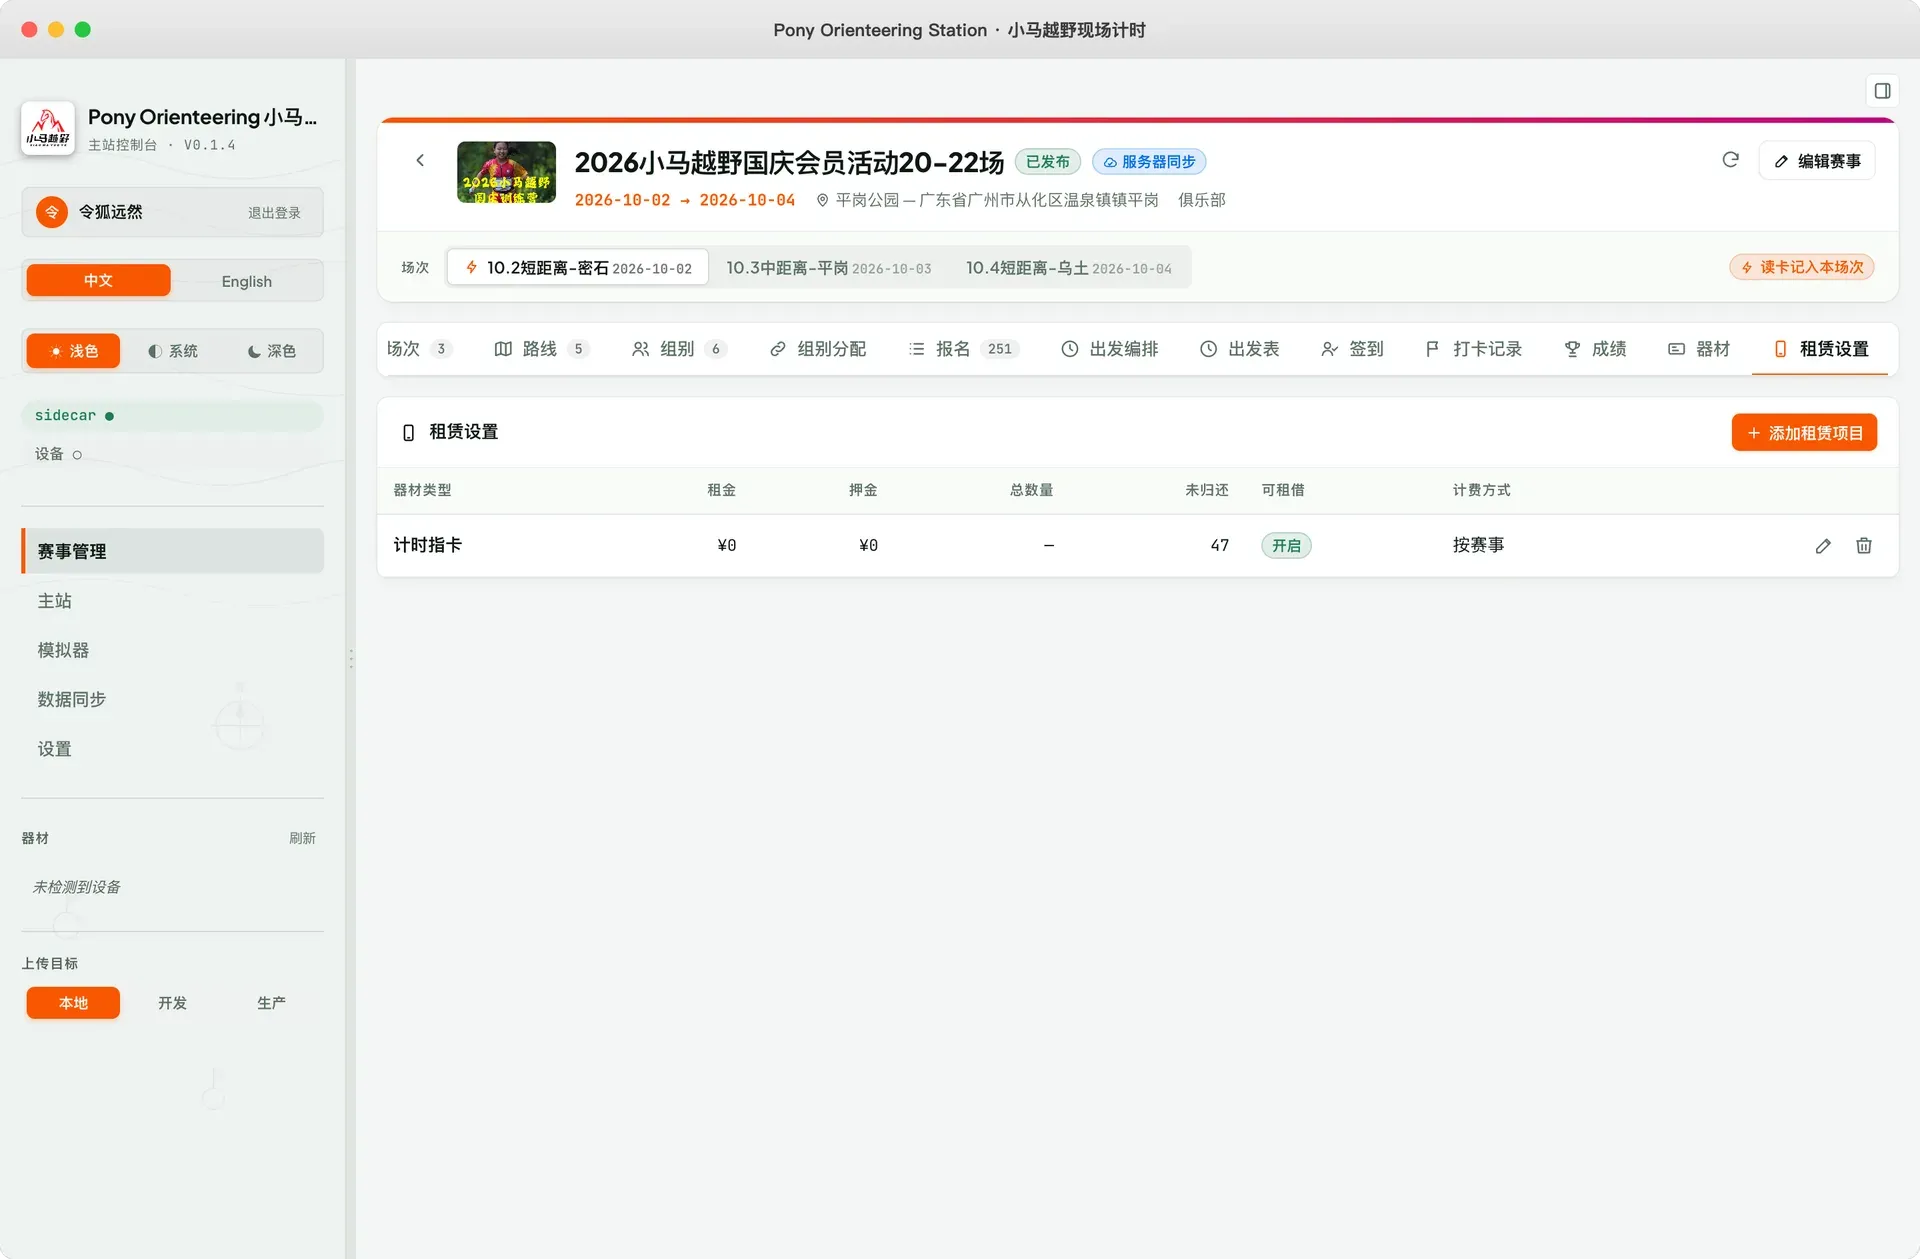The height and width of the screenshot is (1259, 1920).
Task: Open the 场次 tab with count 3
Action: point(419,348)
